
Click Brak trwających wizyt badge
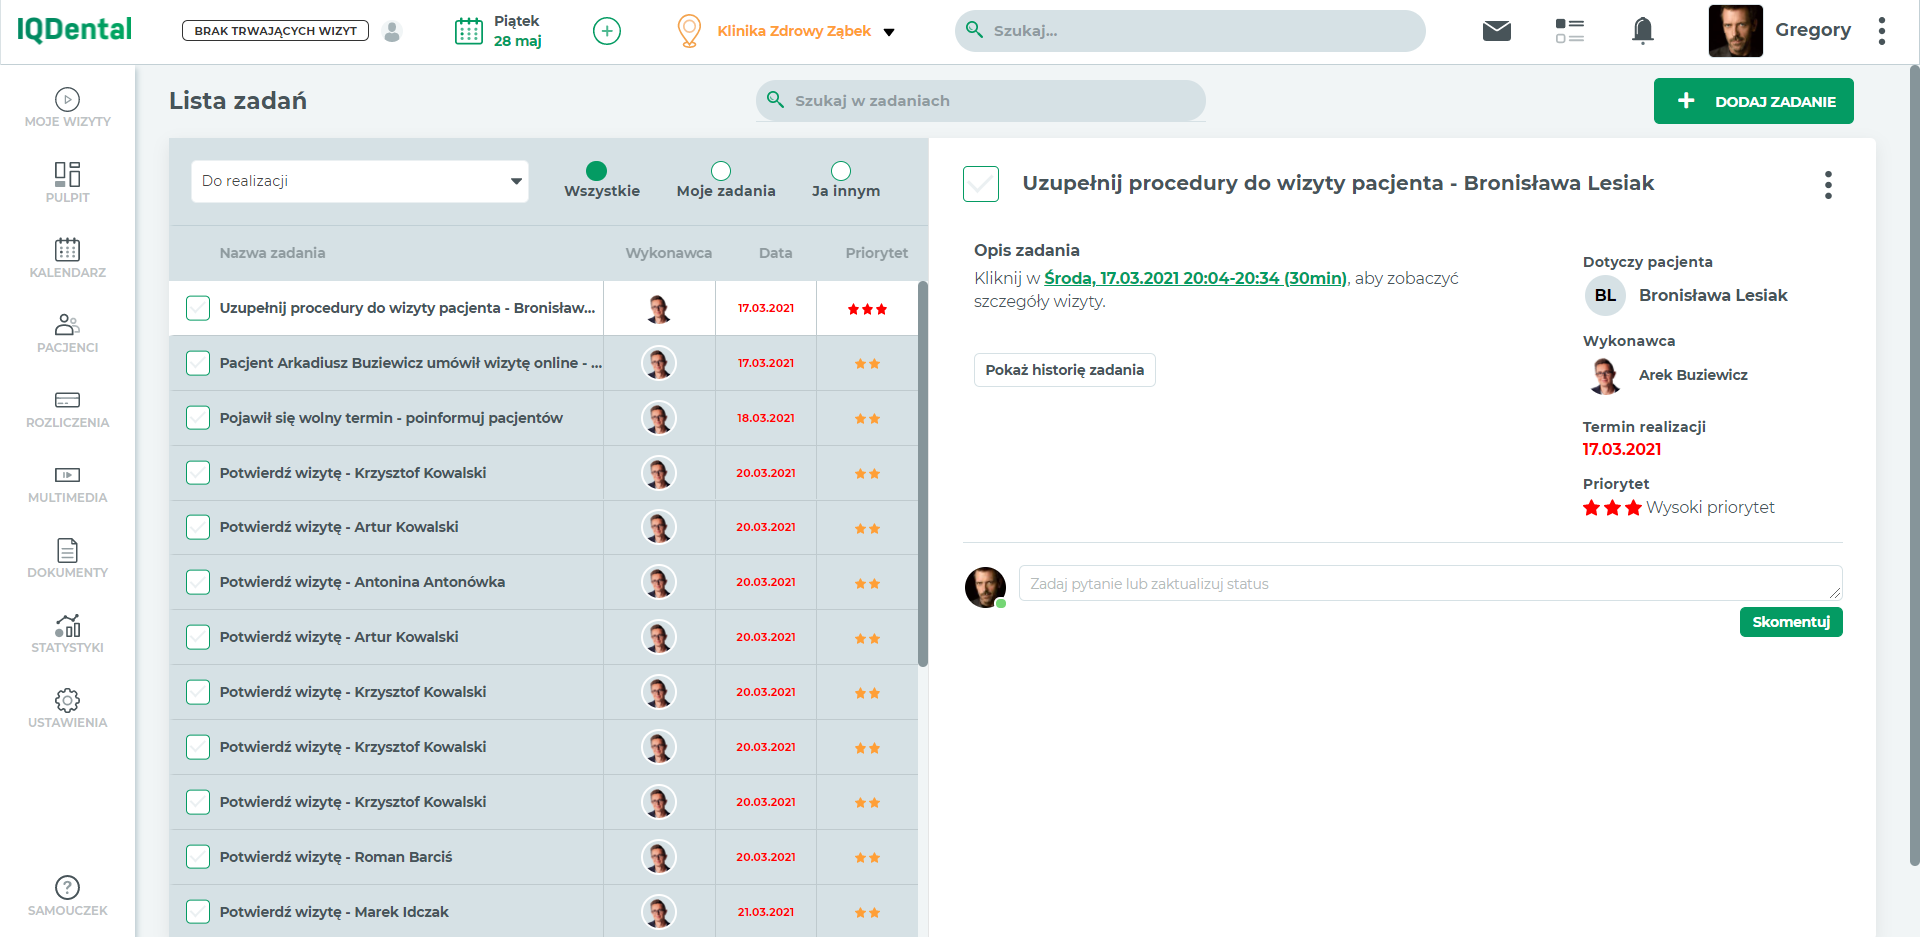tap(275, 31)
